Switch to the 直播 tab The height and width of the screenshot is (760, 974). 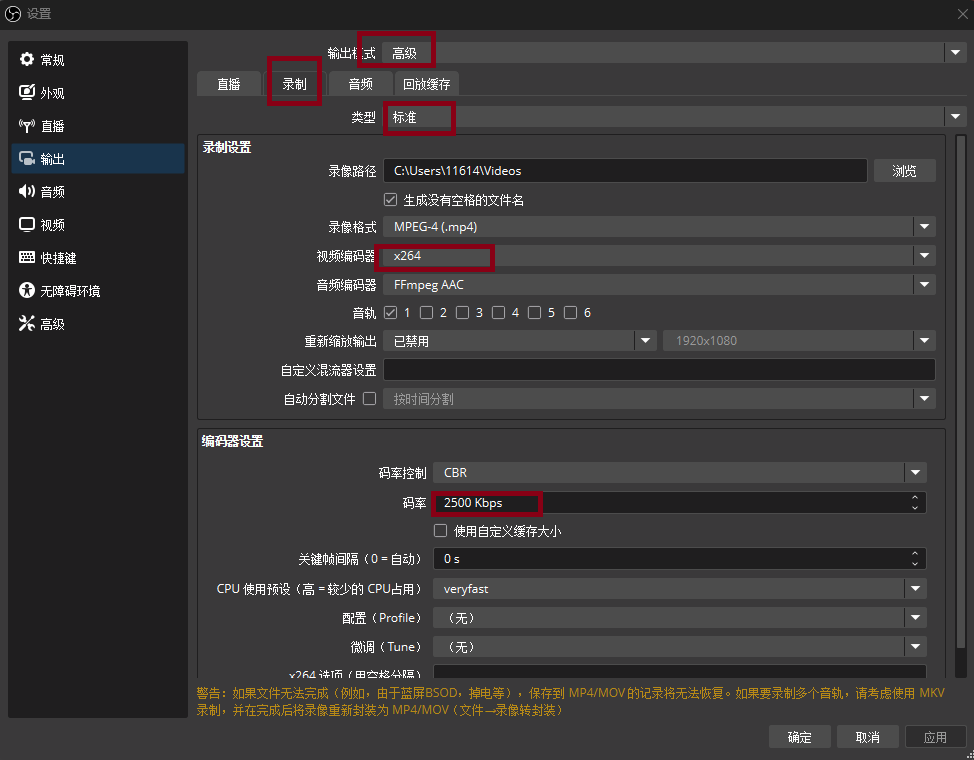[x=229, y=84]
